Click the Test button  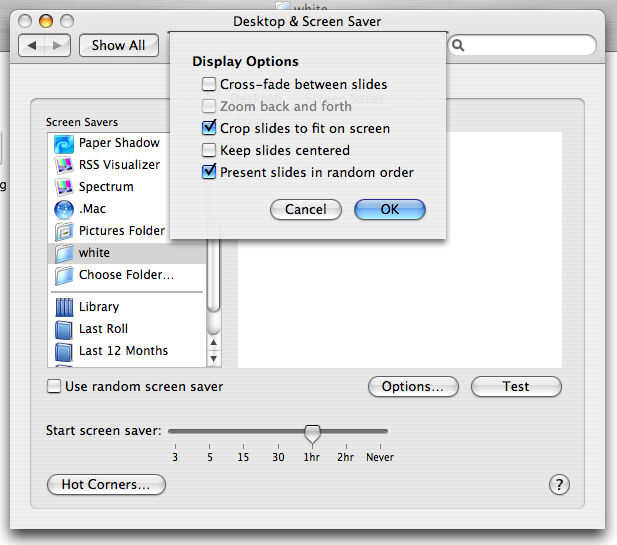click(516, 386)
